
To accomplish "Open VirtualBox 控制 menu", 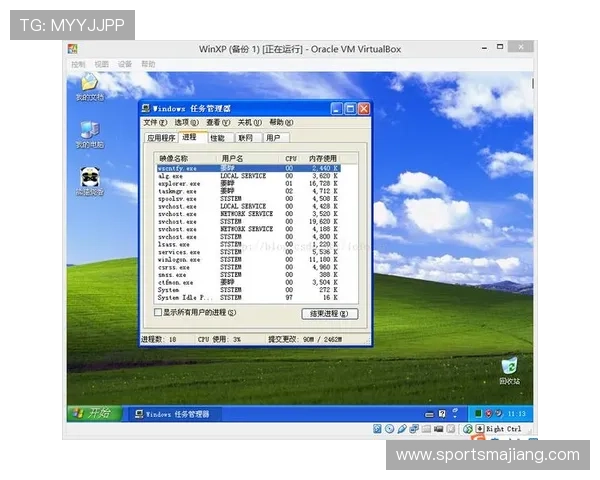I will [78, 64].
